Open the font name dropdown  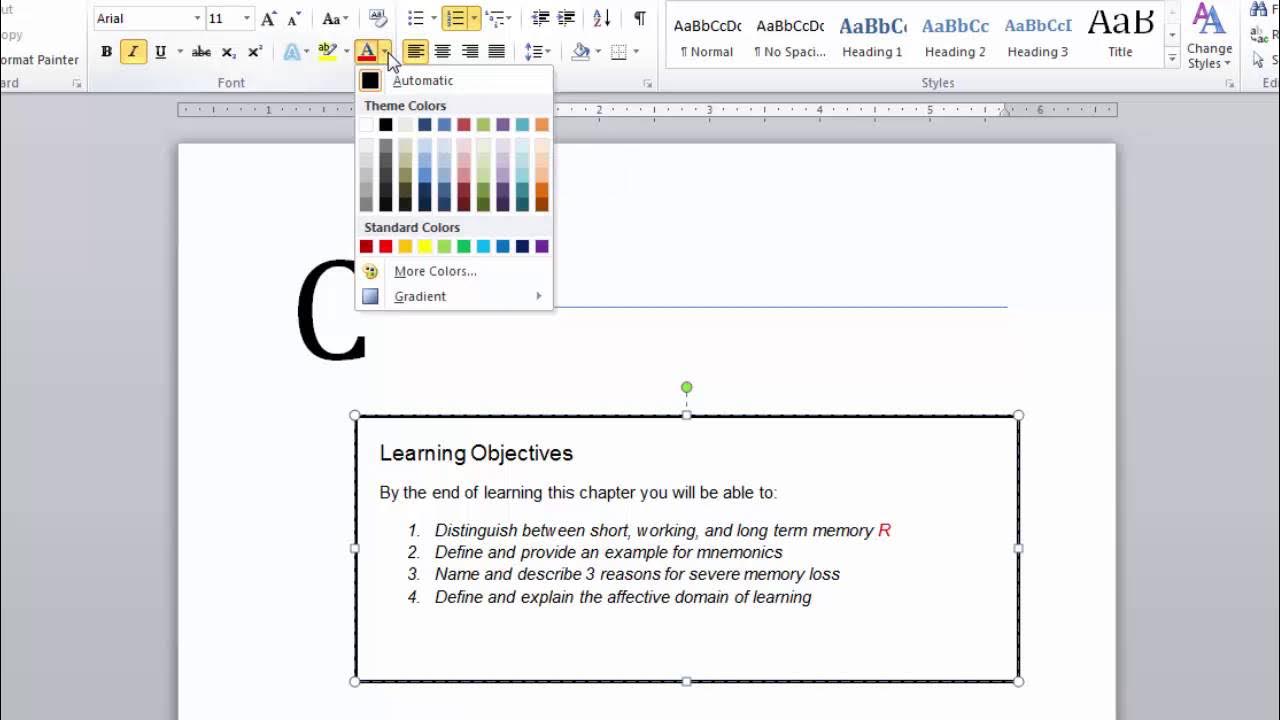[197, 19]
